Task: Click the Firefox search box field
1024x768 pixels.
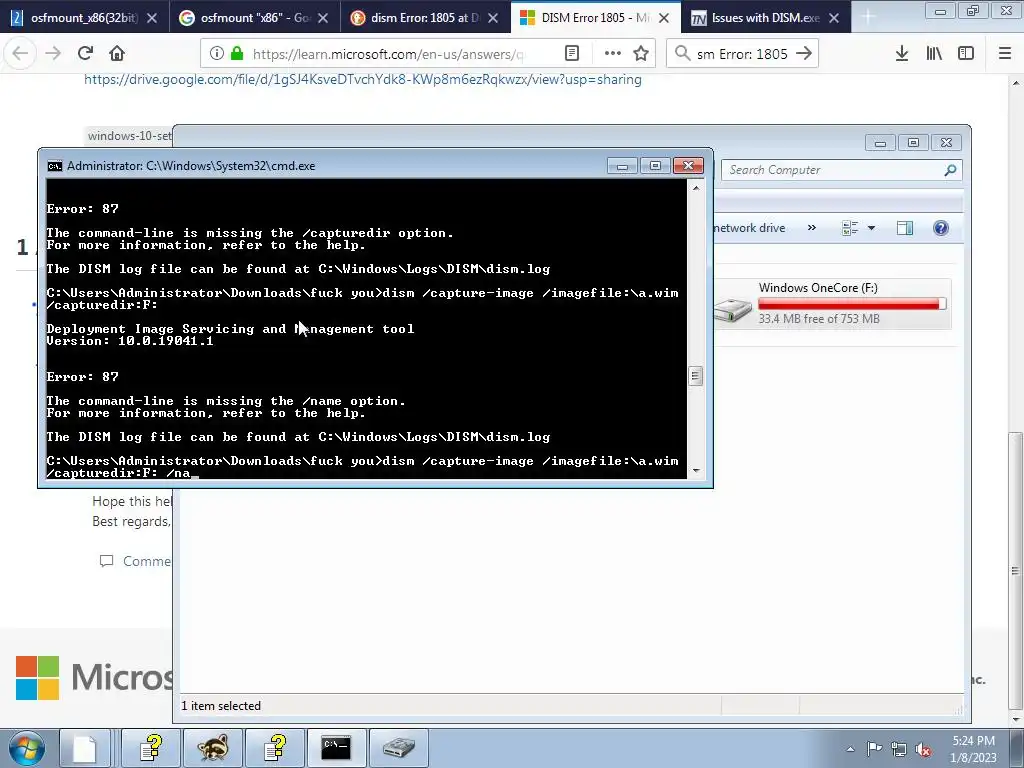Action: tap(742, 54)
